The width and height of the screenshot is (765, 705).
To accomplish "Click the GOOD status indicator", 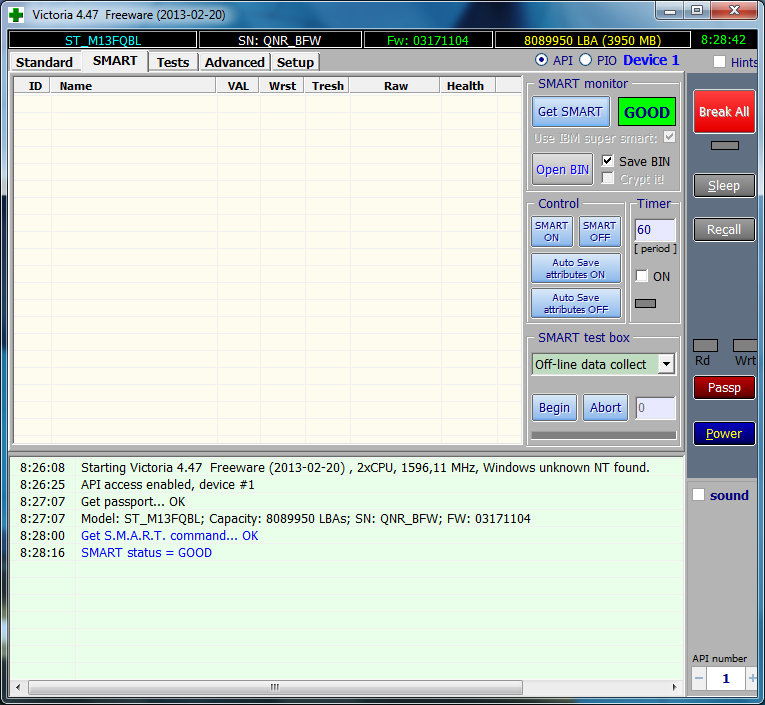I will pos(646,112).
